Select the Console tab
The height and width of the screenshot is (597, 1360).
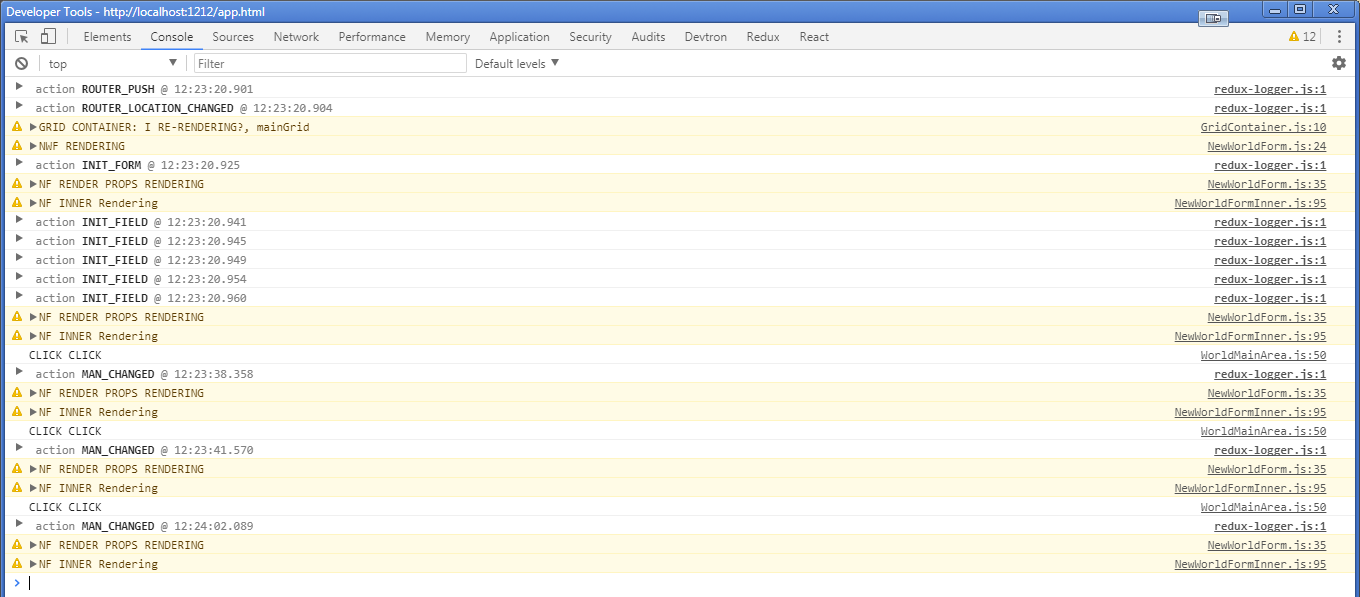point(172,37)
